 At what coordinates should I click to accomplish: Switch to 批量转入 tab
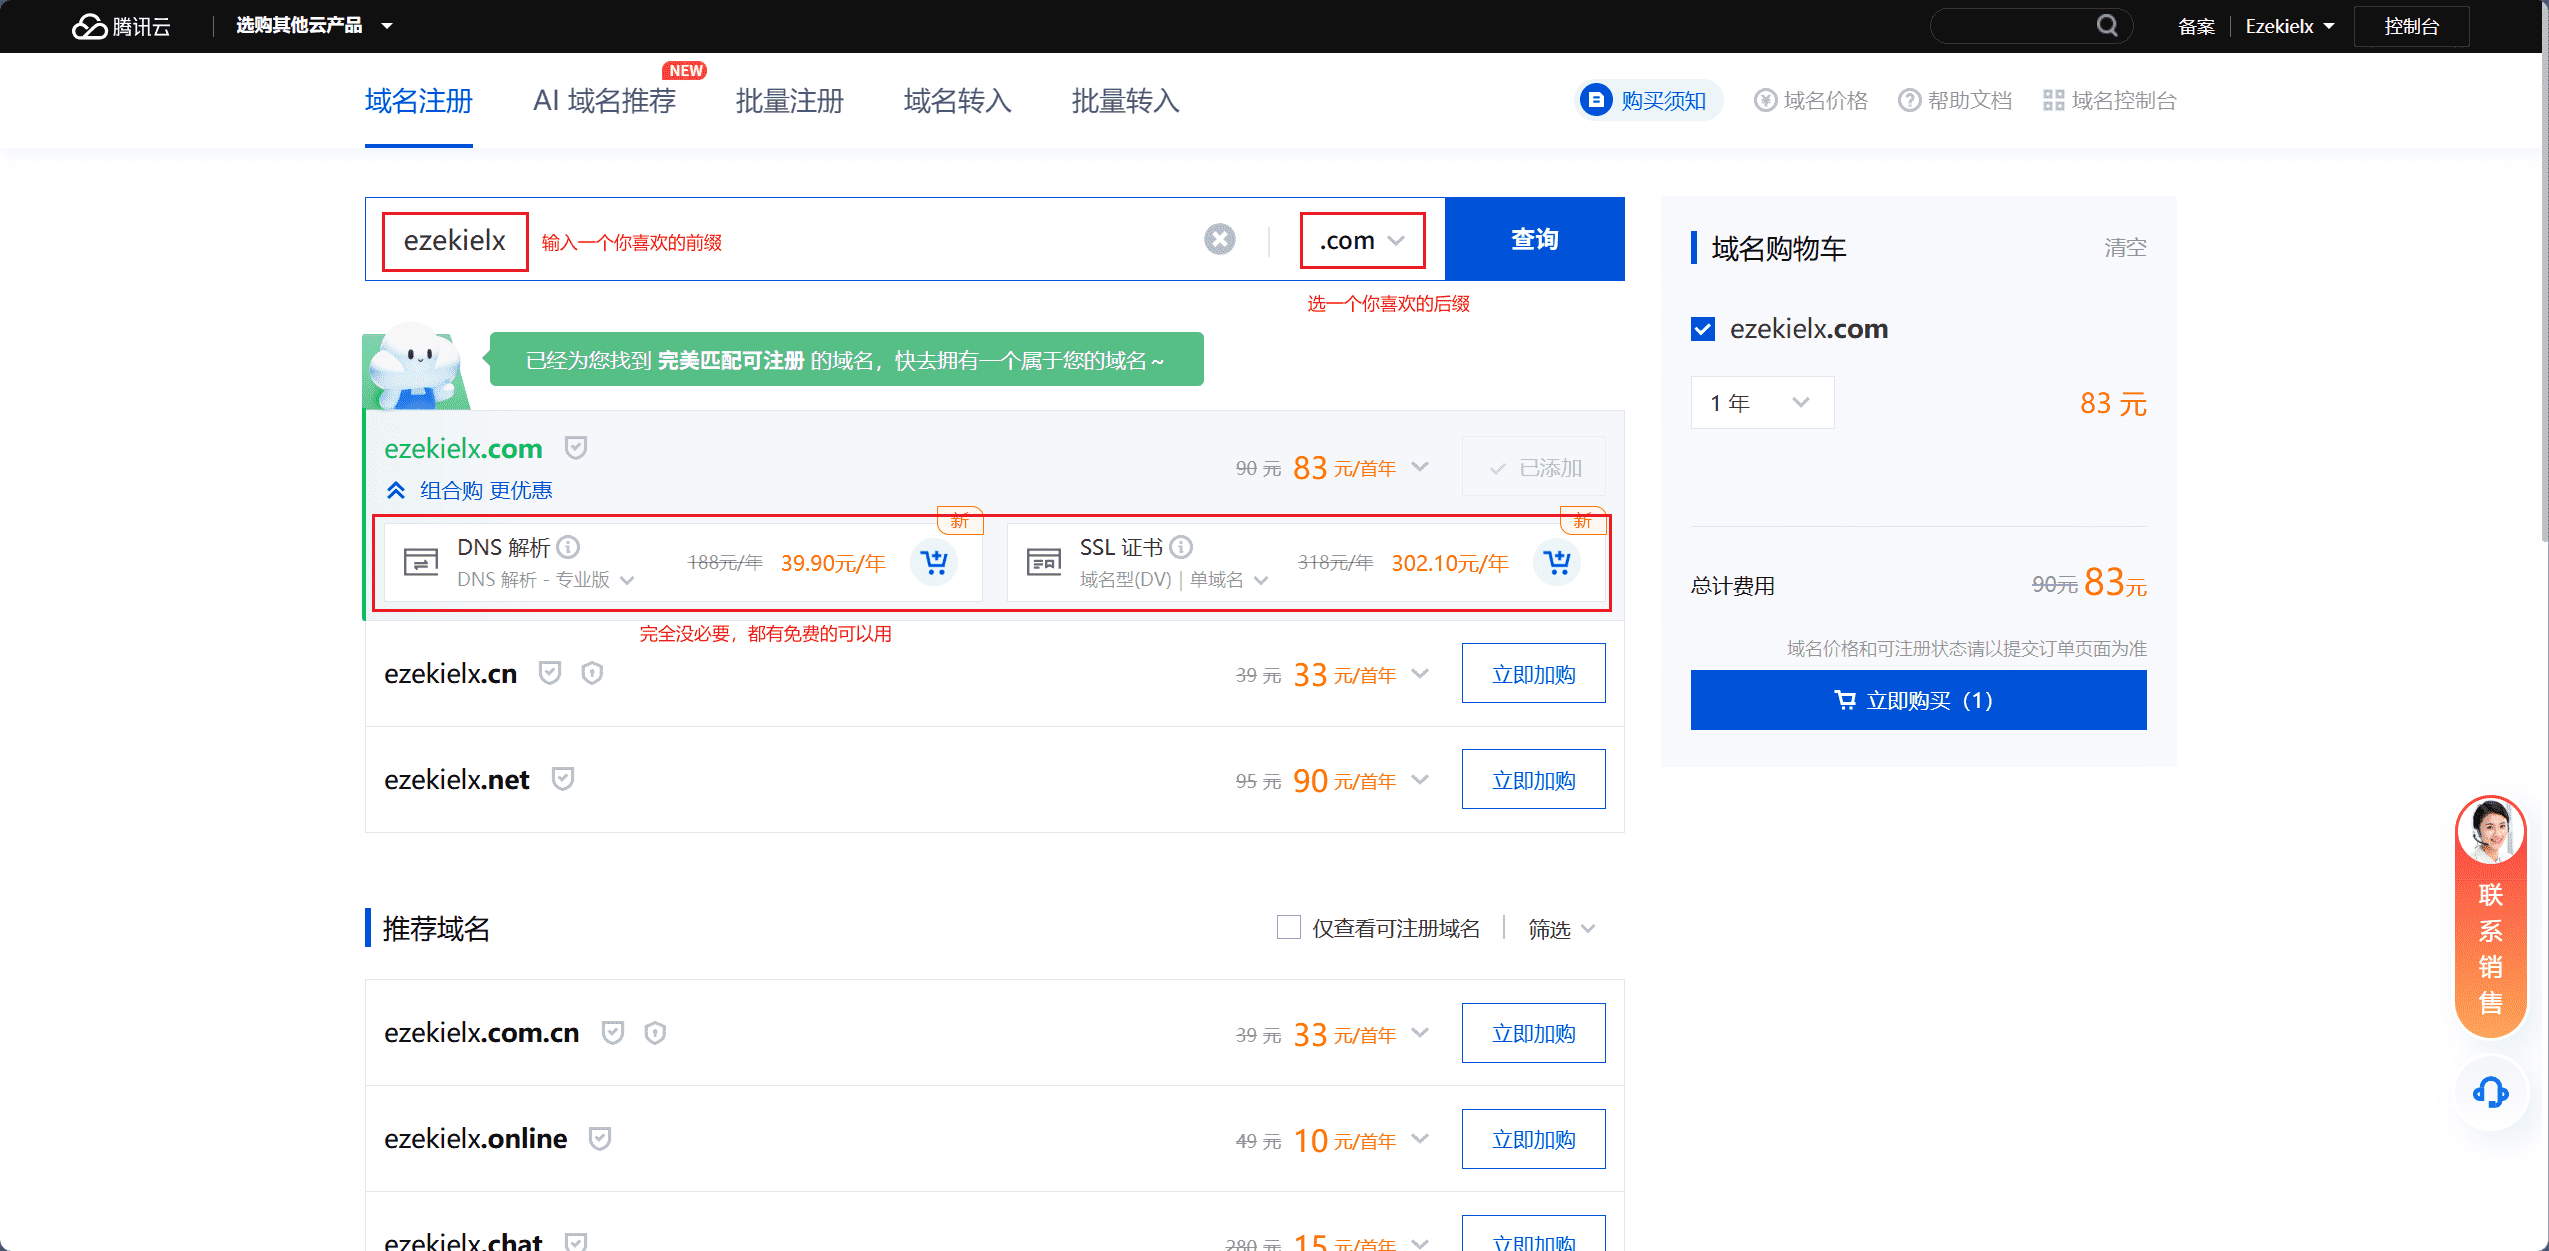[1125, 101]
